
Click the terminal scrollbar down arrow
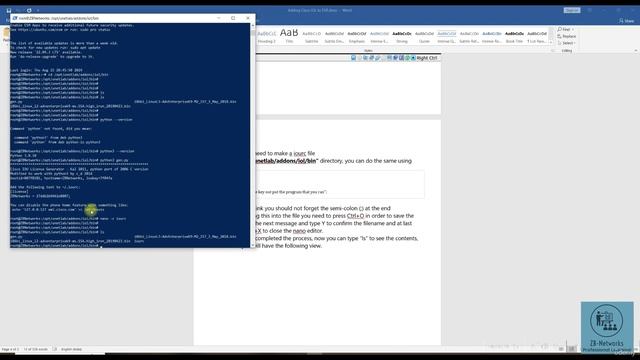pos(253,245)
